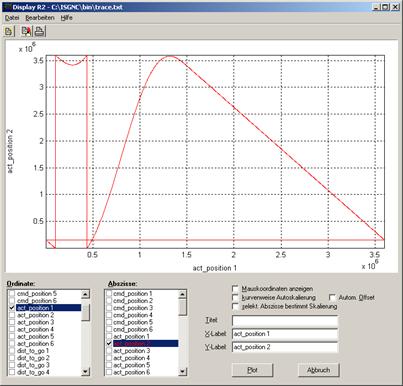Open the Bearbeiten menu
The image size is (403, 386).
(40, 18)
